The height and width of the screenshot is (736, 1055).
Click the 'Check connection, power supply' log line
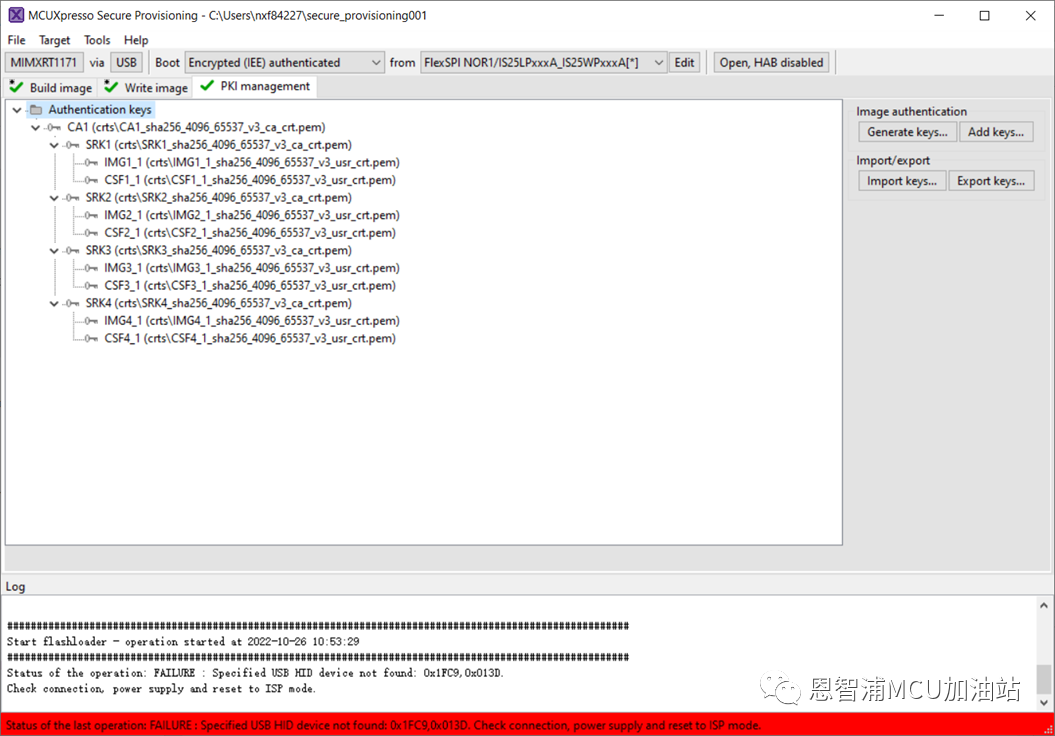161,689
